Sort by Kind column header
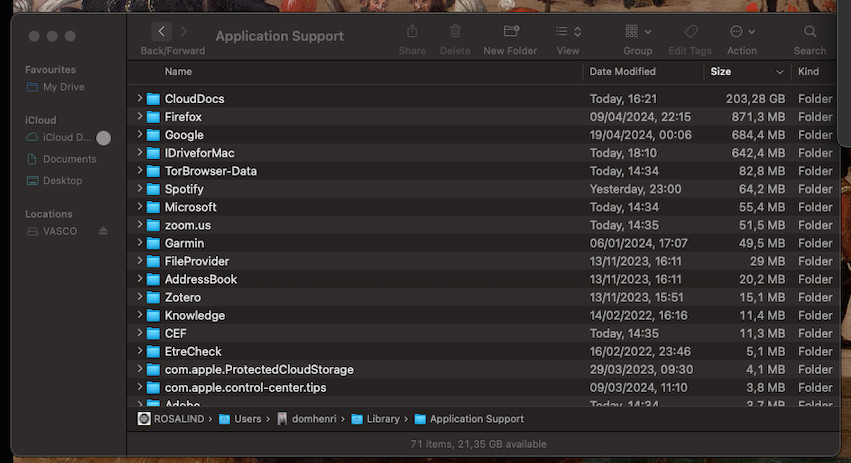 click(x=808, y=72)
